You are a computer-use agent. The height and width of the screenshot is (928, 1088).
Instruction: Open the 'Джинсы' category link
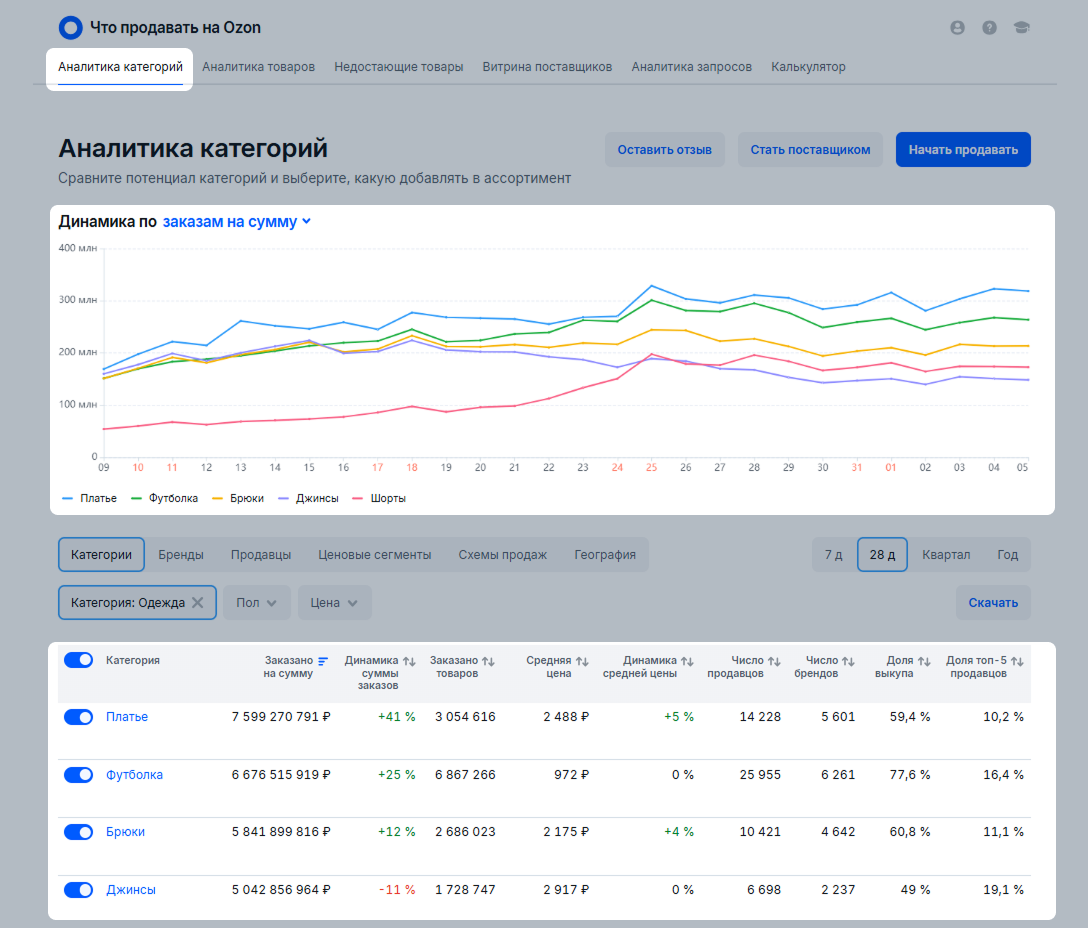tap(130, 890)
